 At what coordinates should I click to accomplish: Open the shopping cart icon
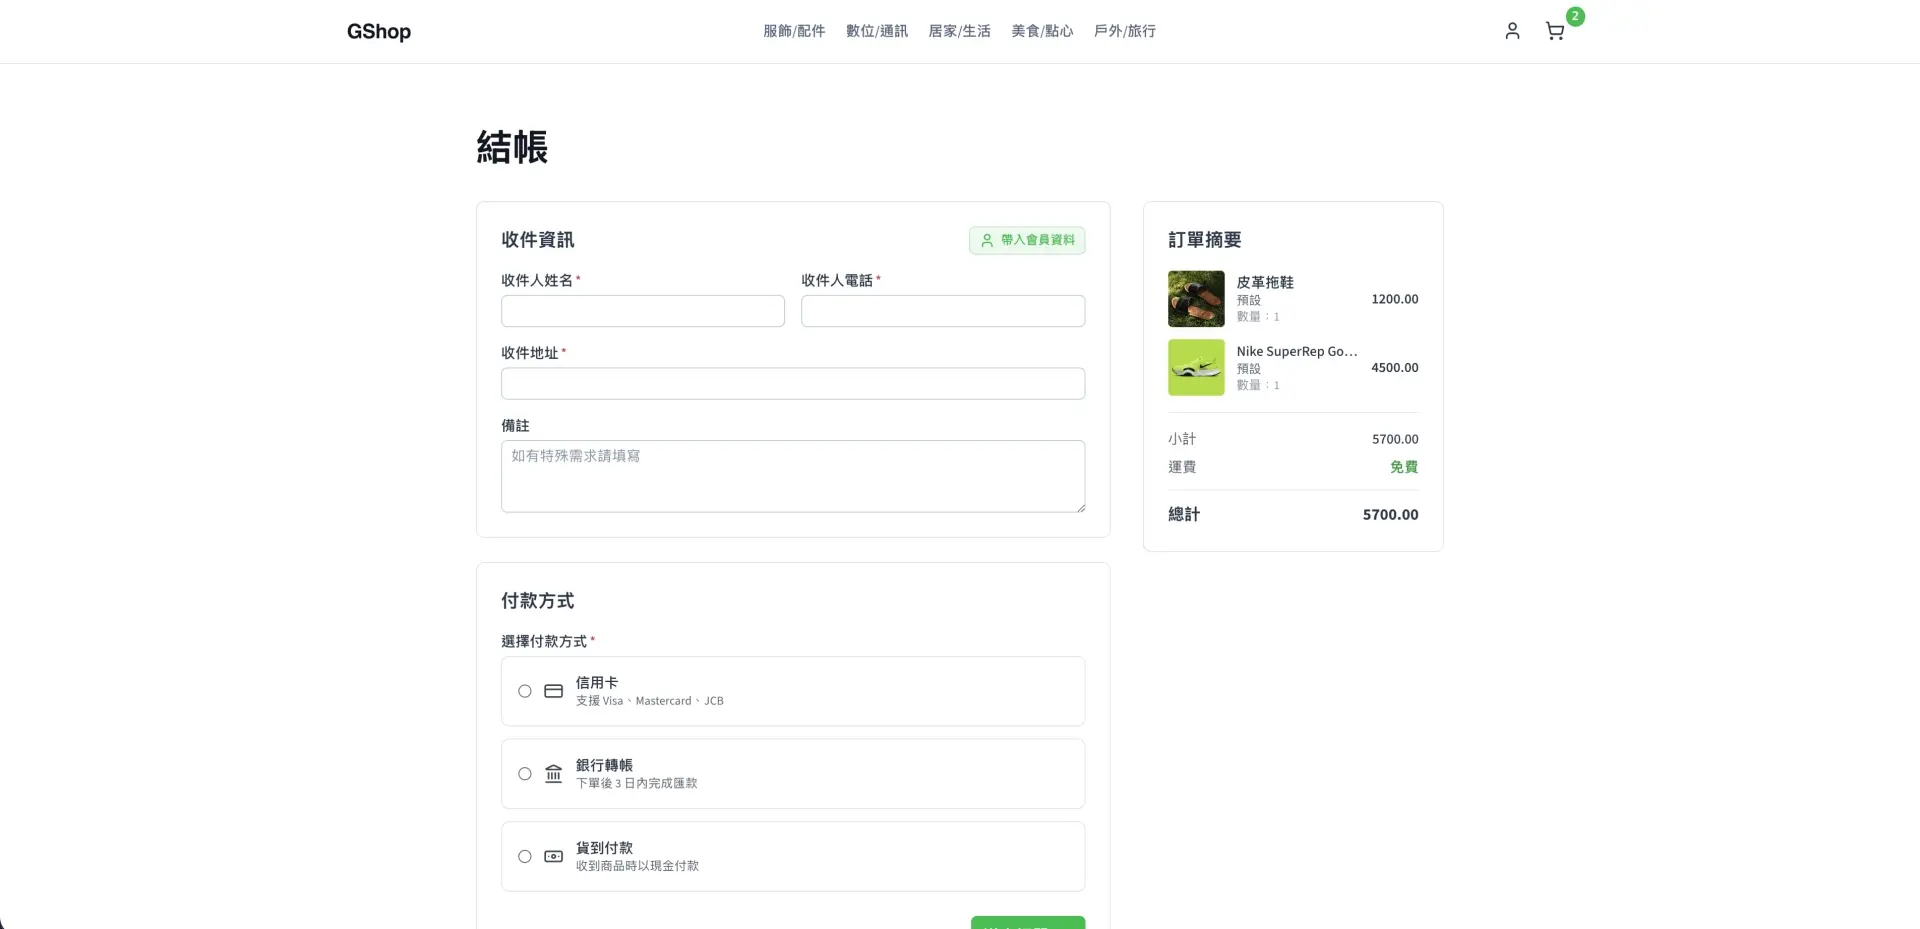(1555, 31)
